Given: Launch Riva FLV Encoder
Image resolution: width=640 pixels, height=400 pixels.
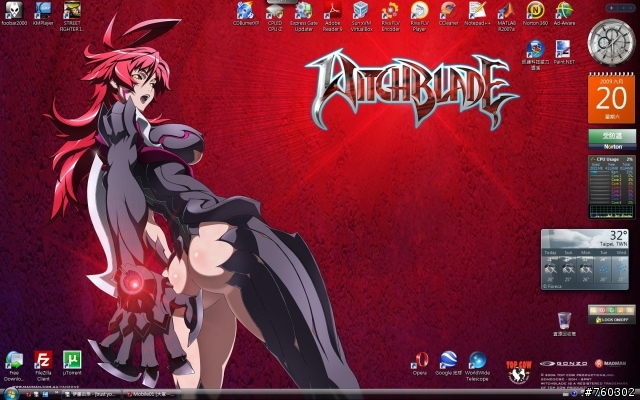Looking at the screenshot, I should click(390, 16).
